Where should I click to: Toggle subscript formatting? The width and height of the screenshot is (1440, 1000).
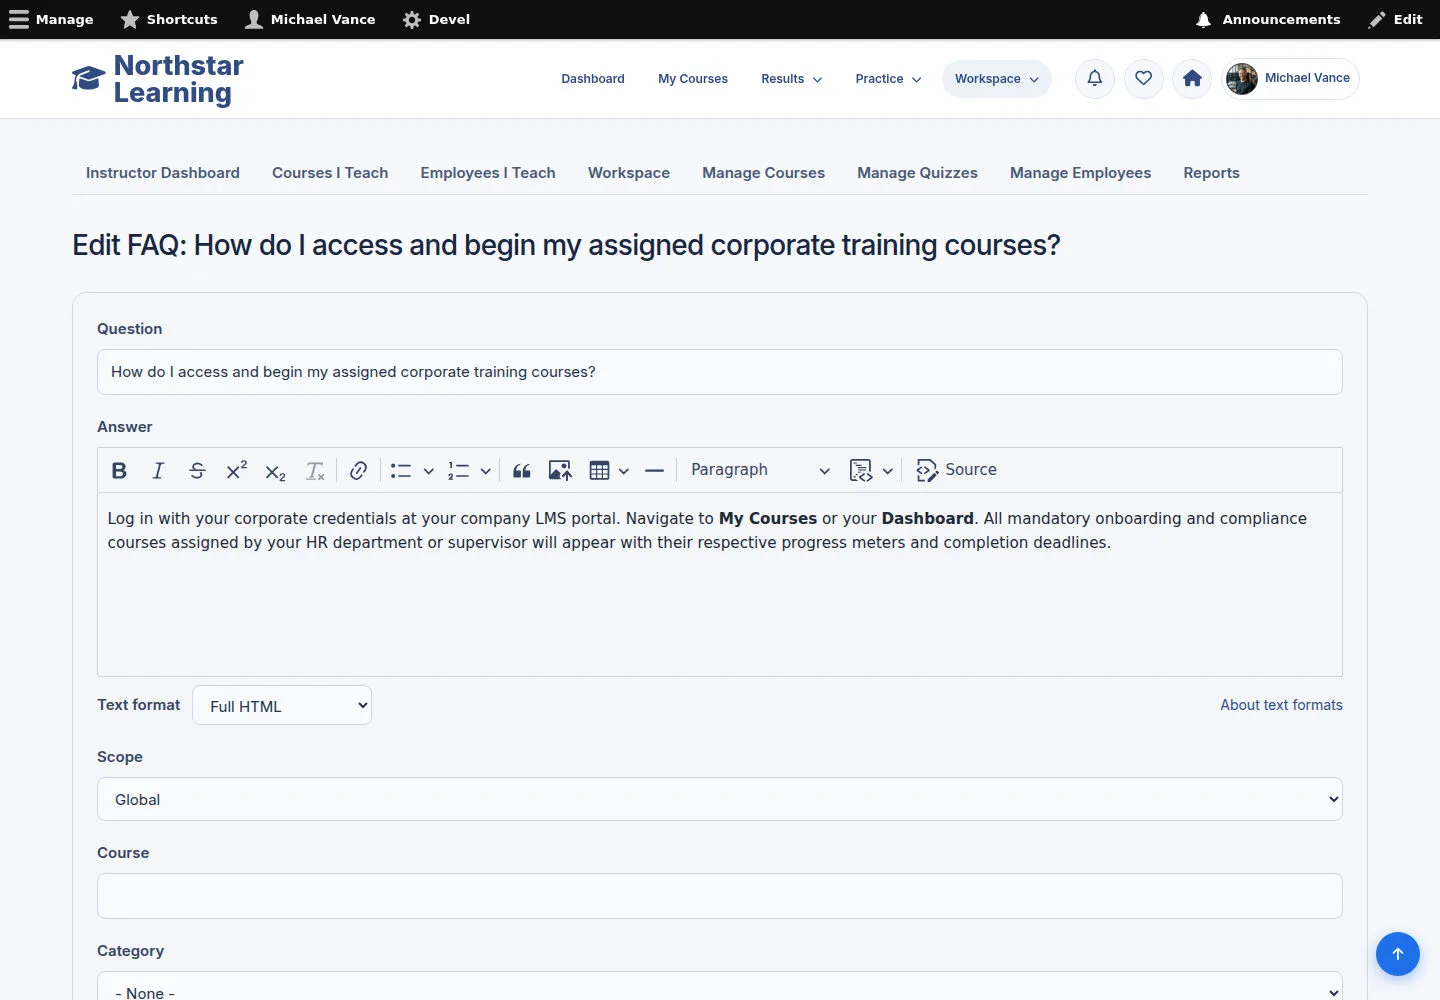click(275, 470)
